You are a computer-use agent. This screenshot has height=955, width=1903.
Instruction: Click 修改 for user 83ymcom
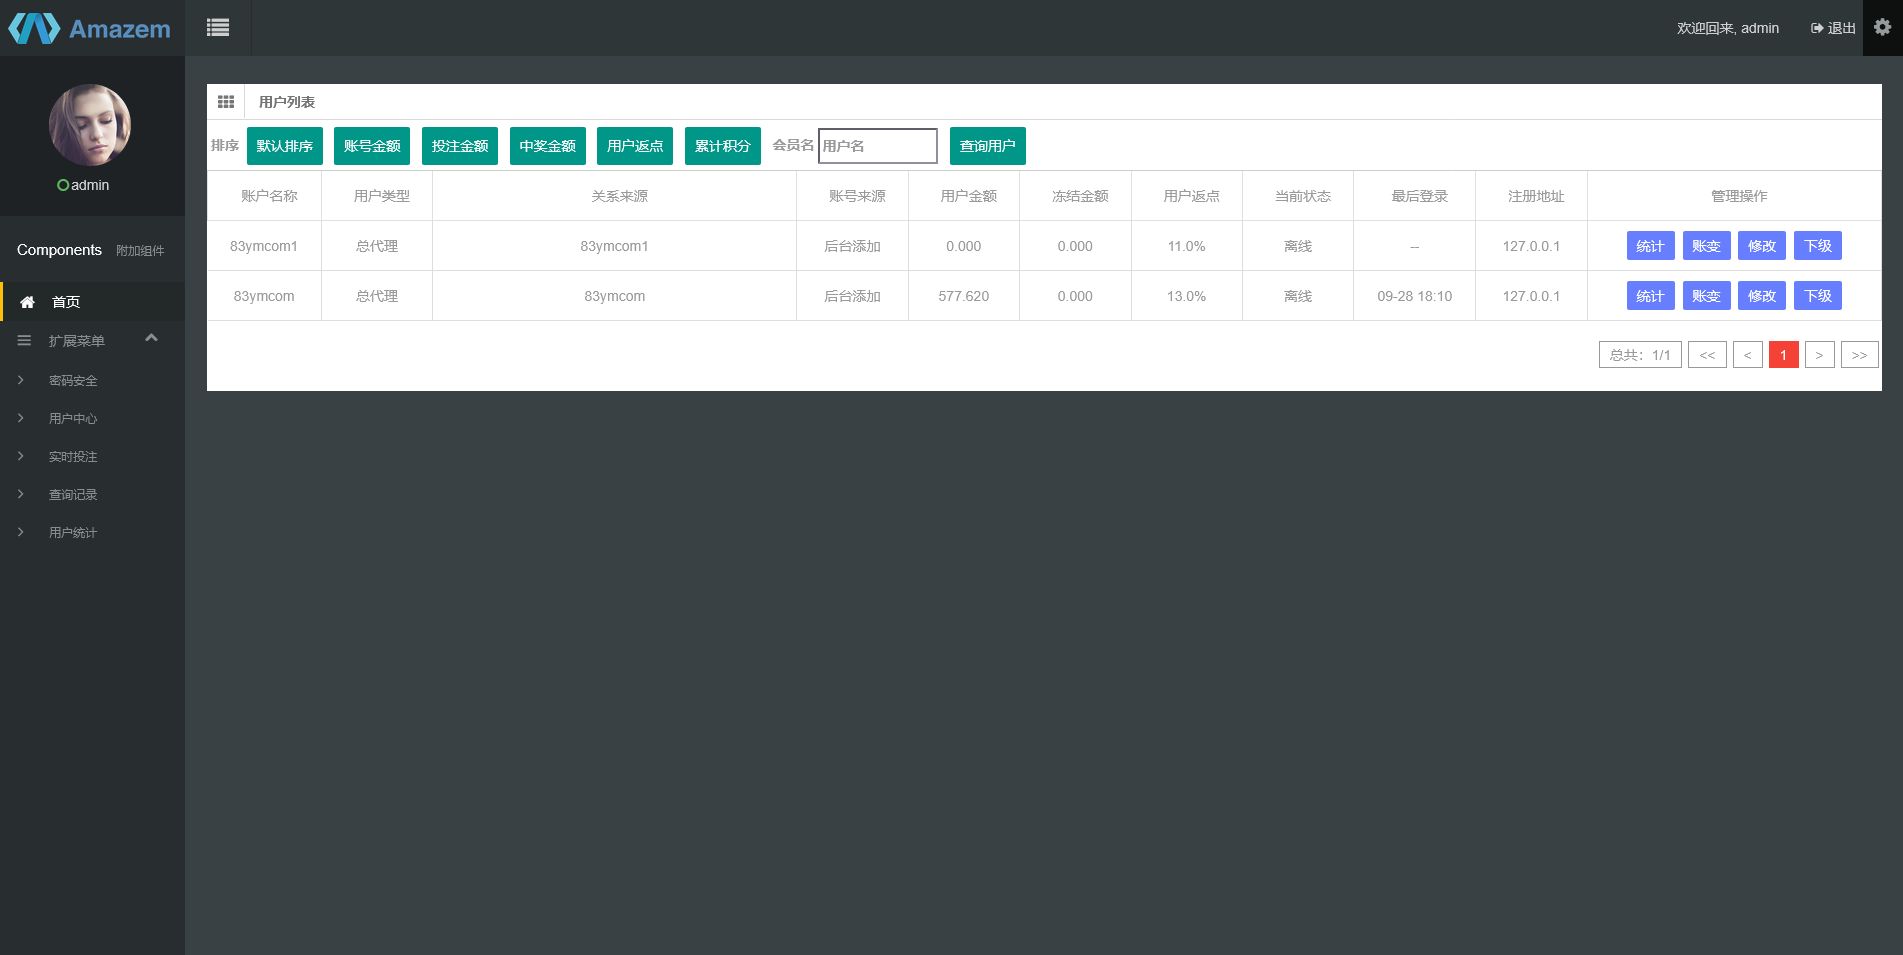pyautogui.click(x=1761, y=296)
